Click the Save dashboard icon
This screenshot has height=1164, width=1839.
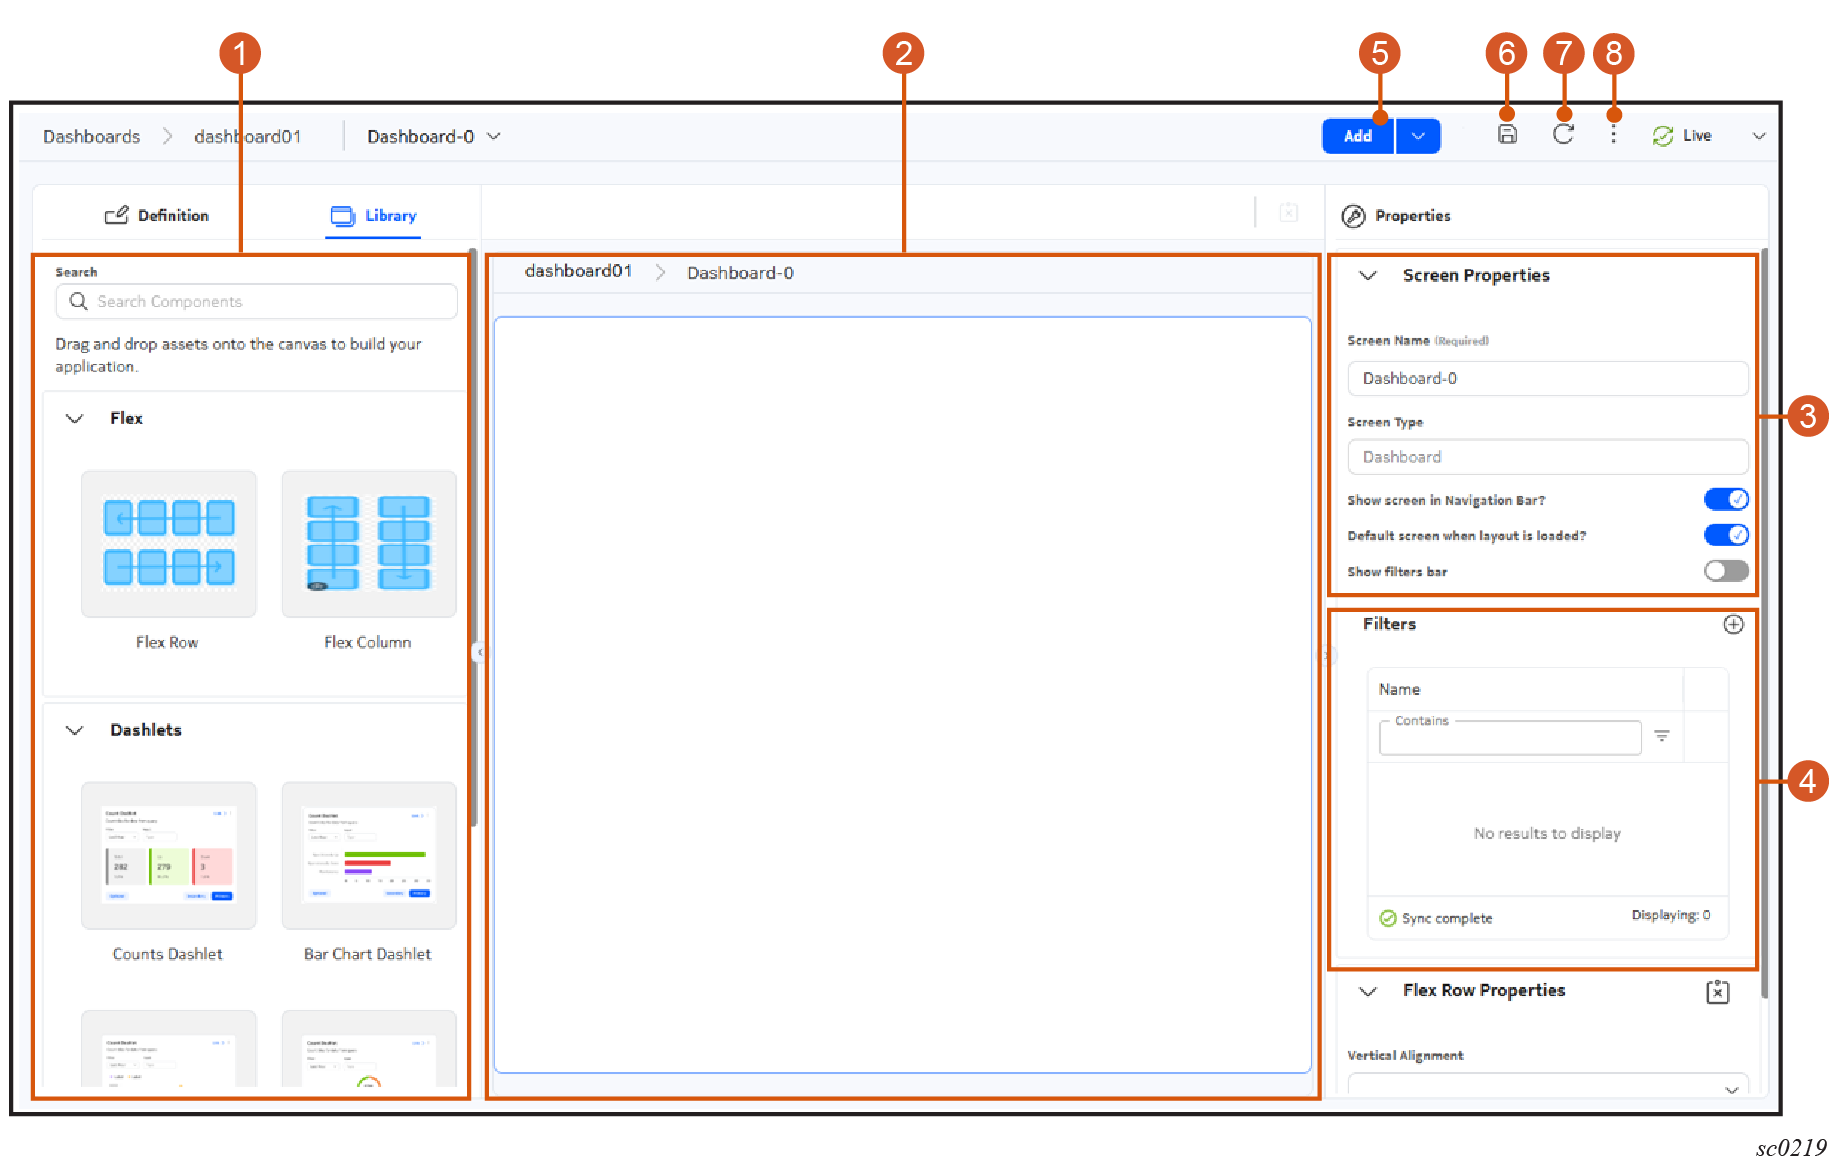1507,135
